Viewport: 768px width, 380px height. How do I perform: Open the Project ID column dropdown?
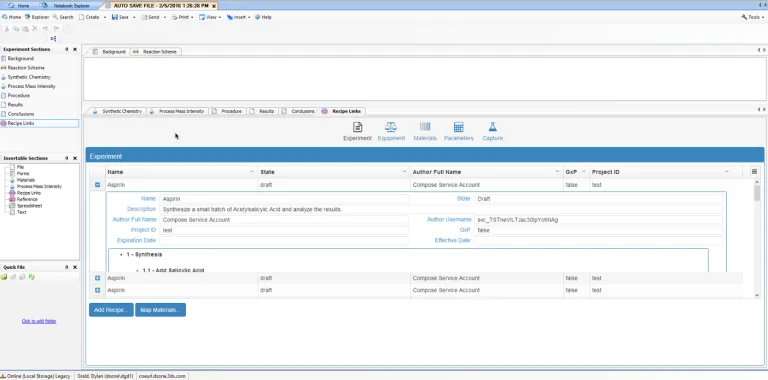[726, 172]
